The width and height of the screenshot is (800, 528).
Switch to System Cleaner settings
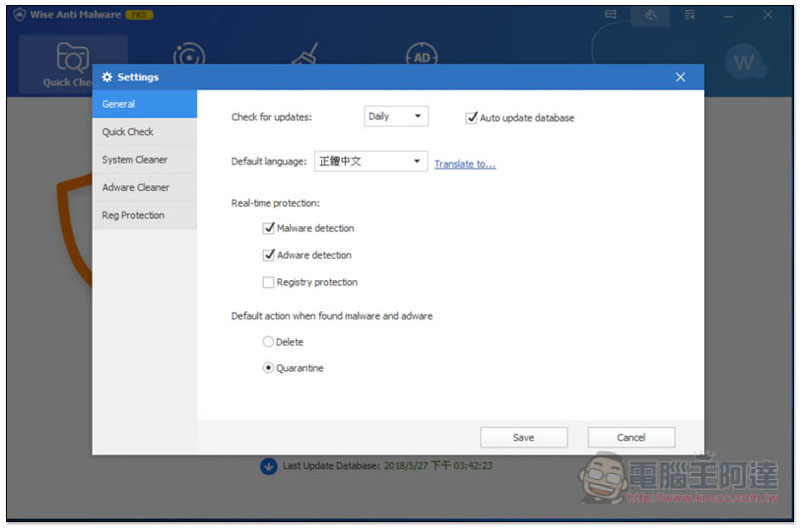coord(144,160)
